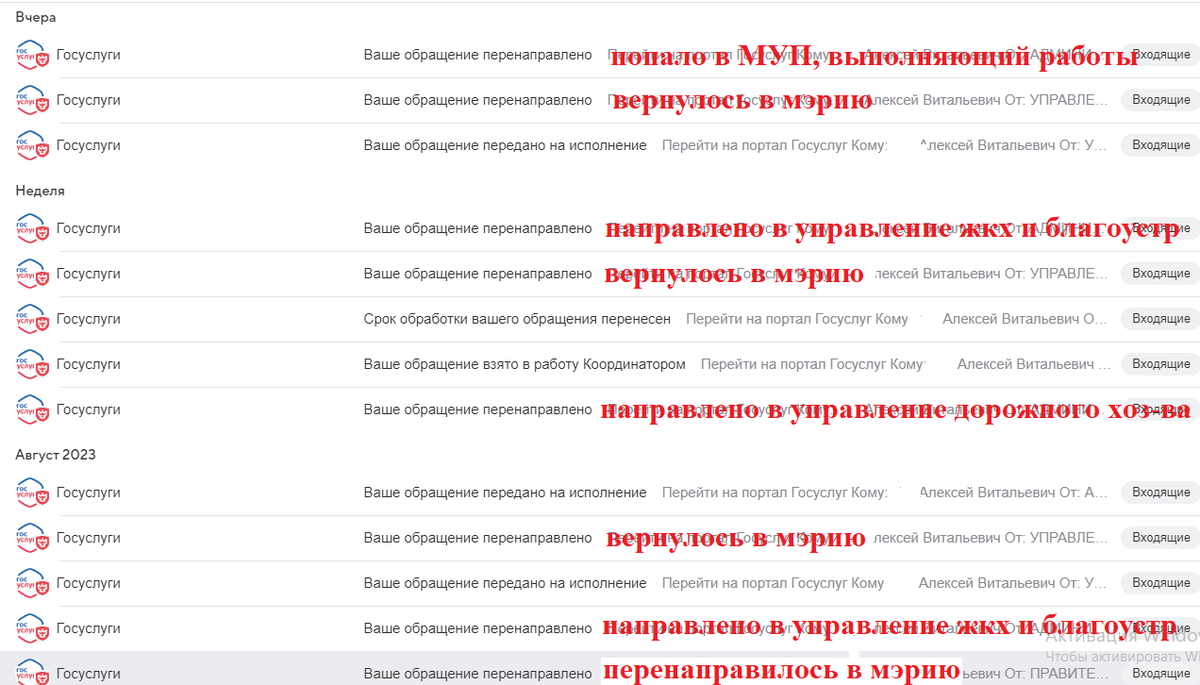Select the second Август 2023 message via avatar
Screen dimensions: 1200x685
point(32,537)
